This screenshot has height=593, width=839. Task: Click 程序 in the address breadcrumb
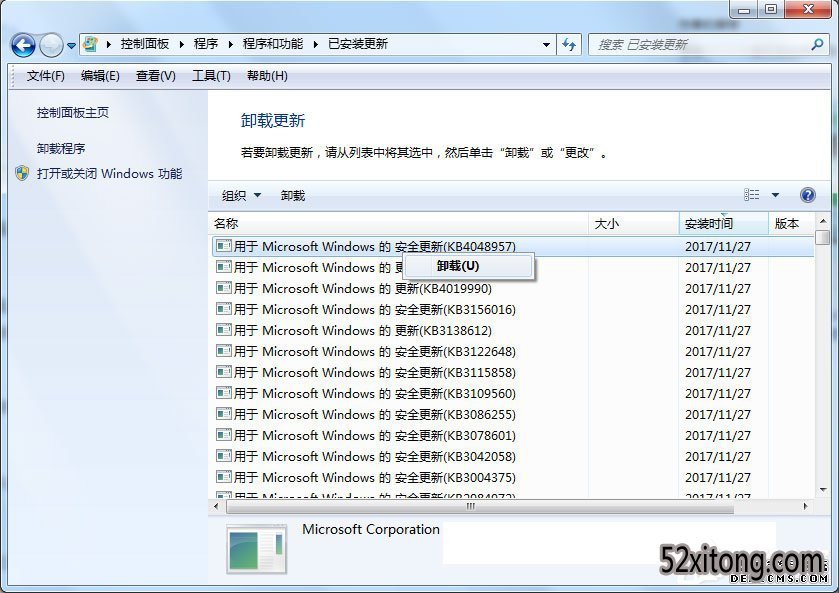pyautogui.click(x=205, y=44)
